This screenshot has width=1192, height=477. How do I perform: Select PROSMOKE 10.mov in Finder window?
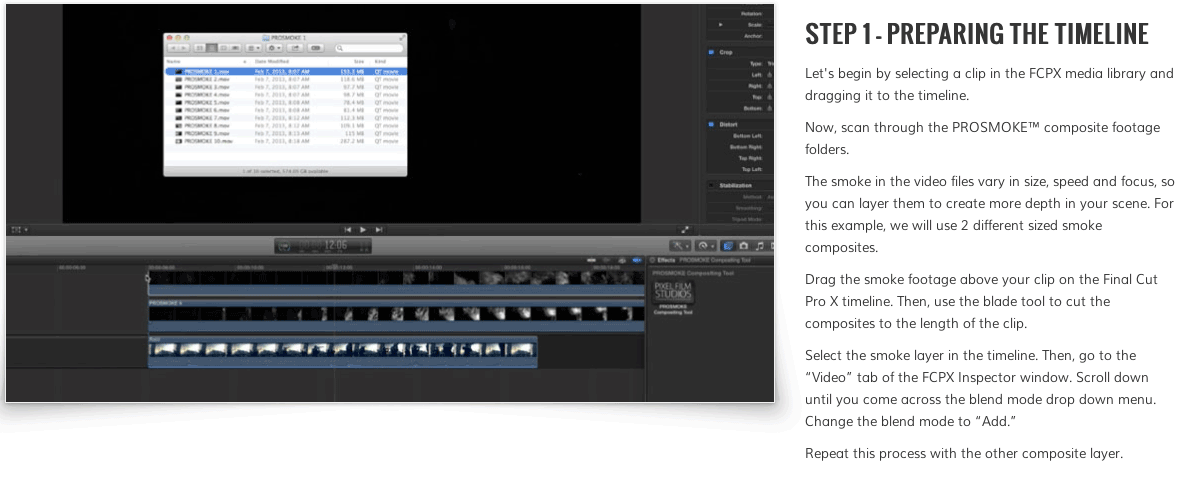coord(285,142)
